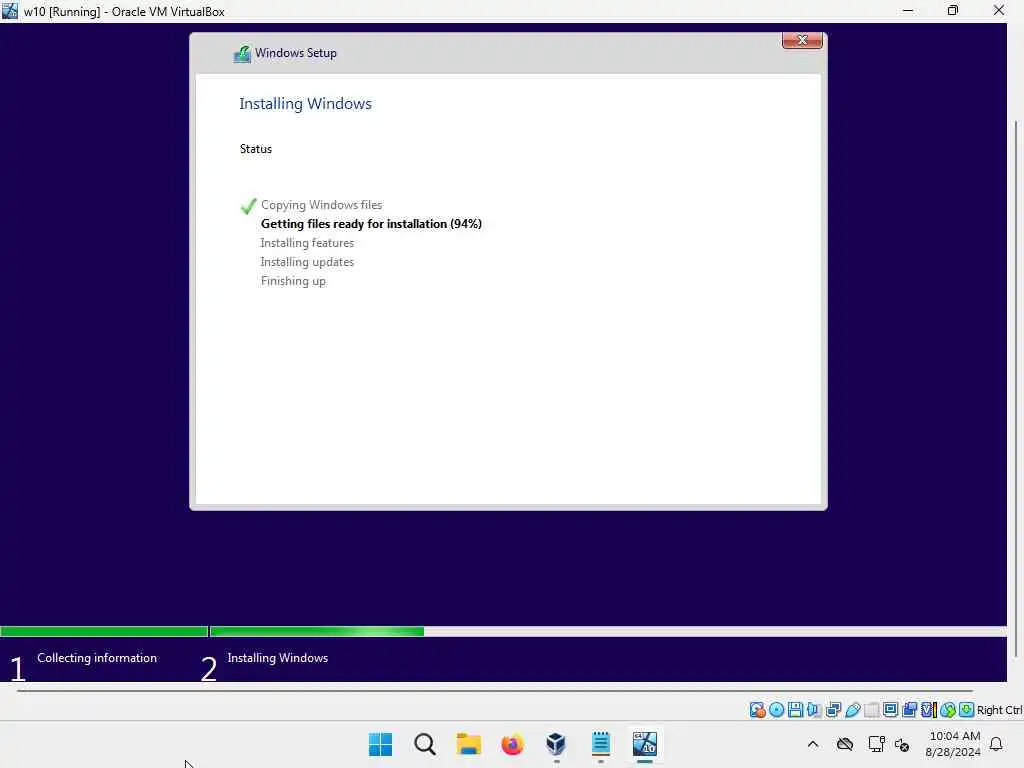
Task: Click the Collecting information progress bar
Action: (x=104, y=632)
